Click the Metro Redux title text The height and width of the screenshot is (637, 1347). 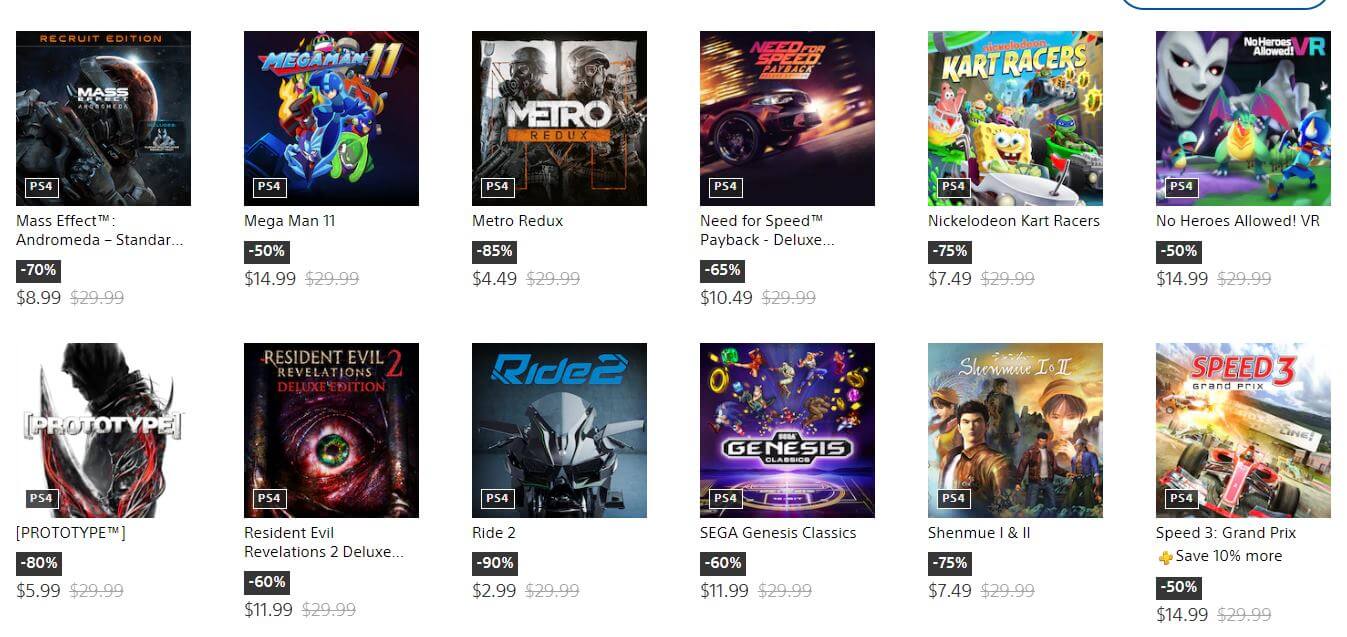click(517, 221)
